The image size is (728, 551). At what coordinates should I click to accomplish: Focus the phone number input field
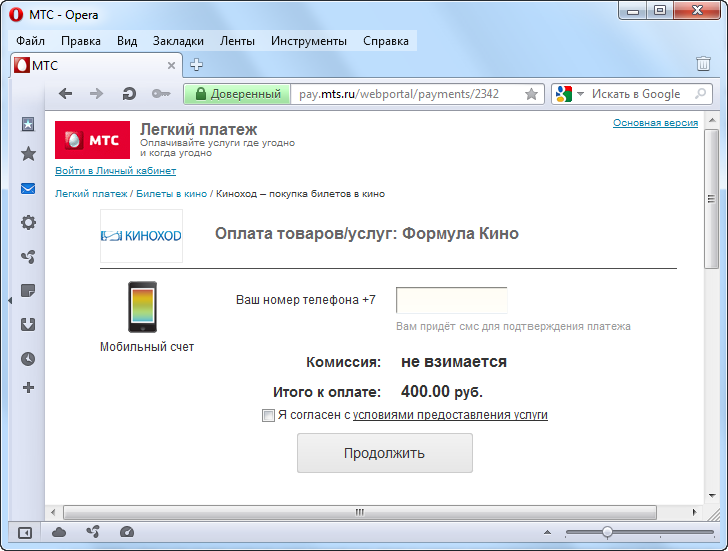click(452, 300)
